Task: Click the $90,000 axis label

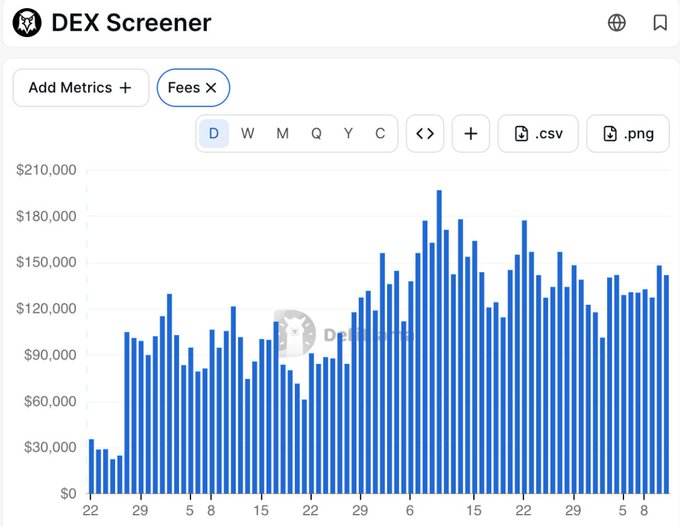Action: click(x=50, y=355)
